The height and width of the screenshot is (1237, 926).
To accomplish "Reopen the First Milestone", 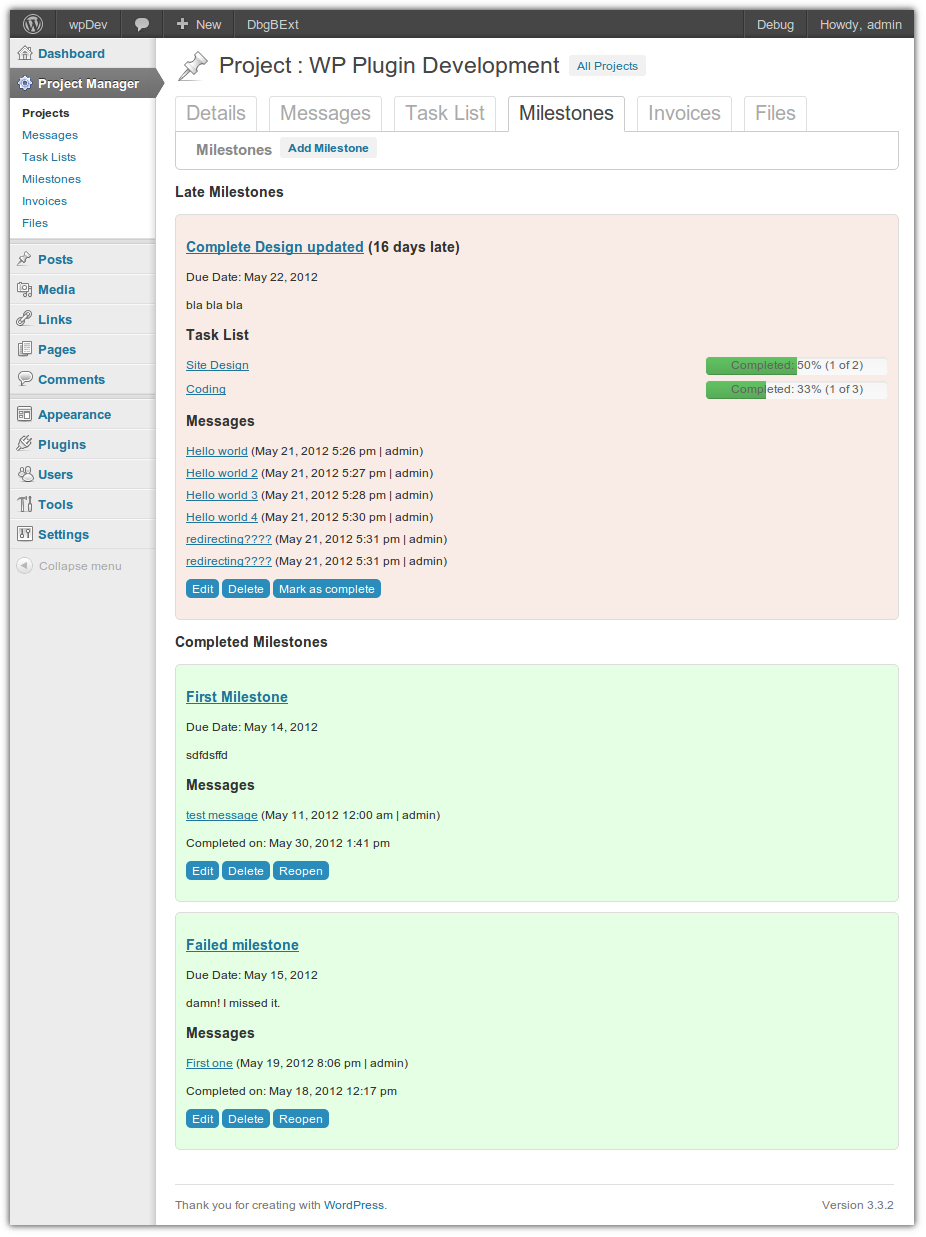I will pos(300,871).
